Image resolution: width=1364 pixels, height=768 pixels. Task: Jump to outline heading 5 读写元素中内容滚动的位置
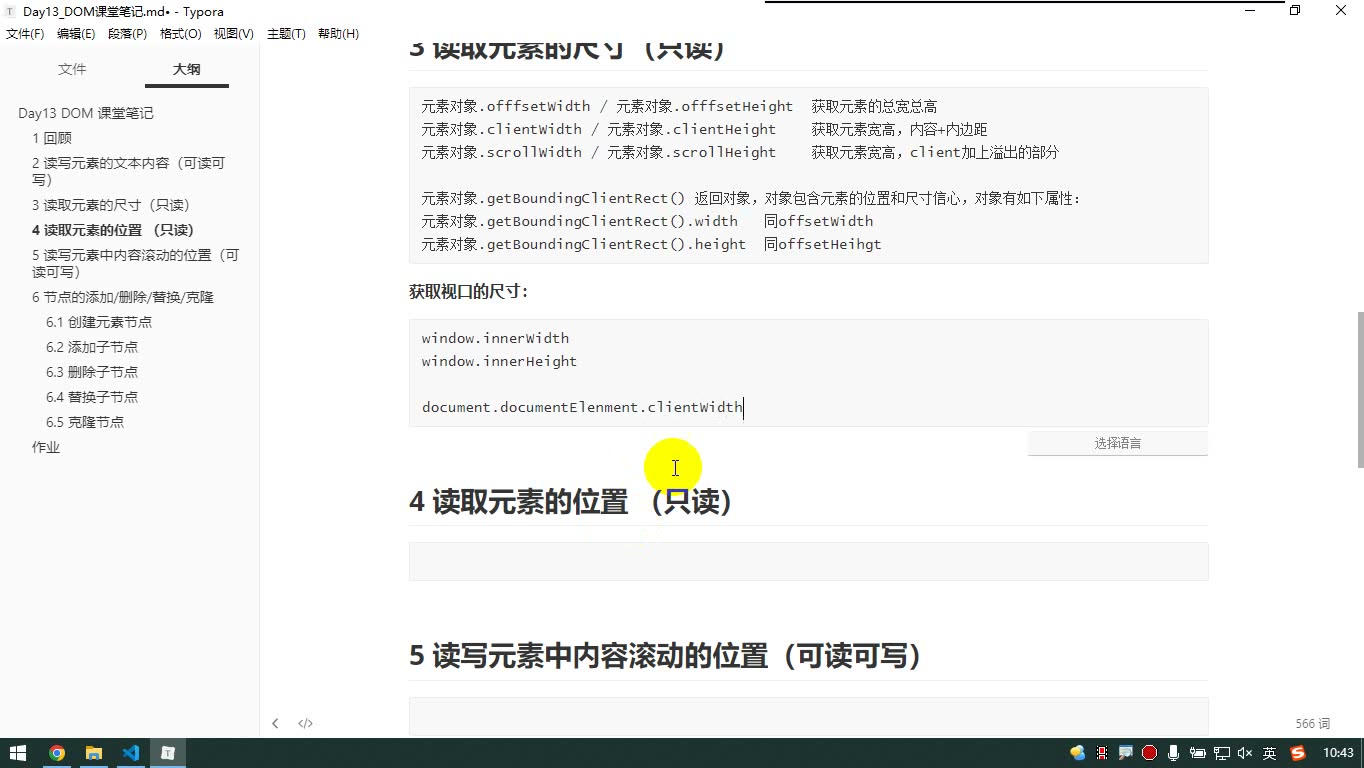[x=135, y=263]
